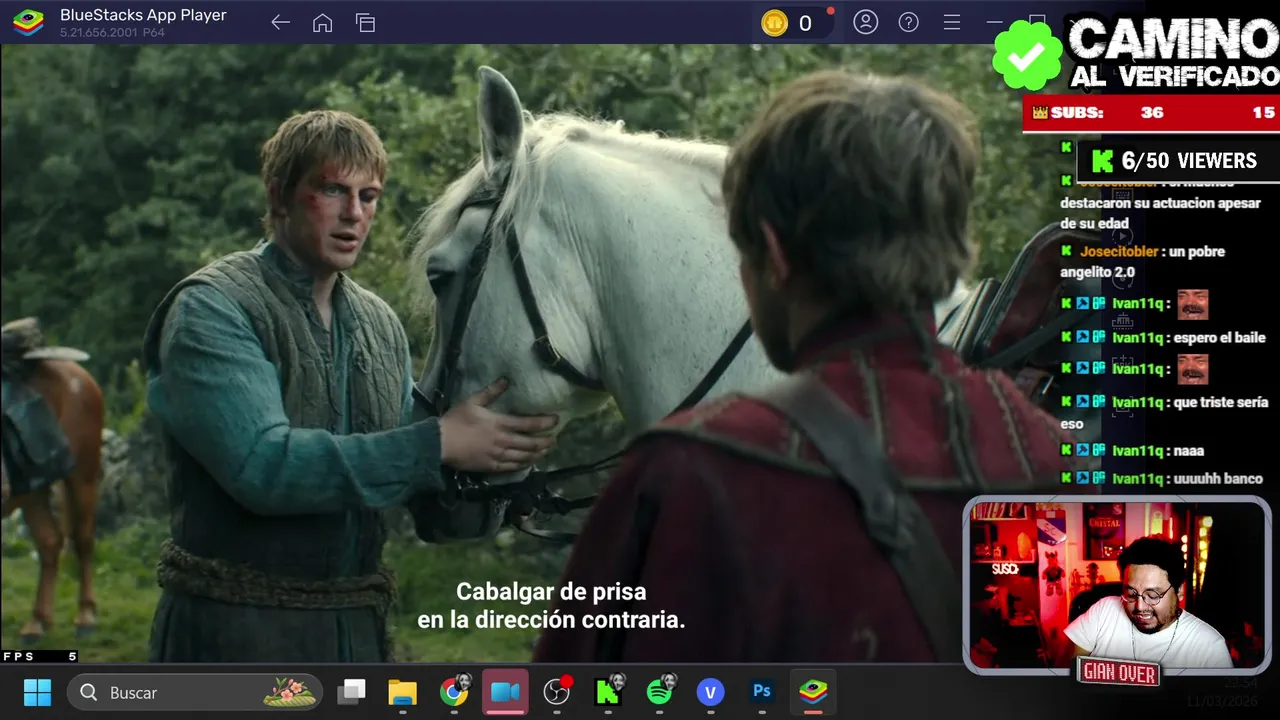1280x720 pixels.
Task: Click chat message 'naaa'
Action: click(1188, 451)
